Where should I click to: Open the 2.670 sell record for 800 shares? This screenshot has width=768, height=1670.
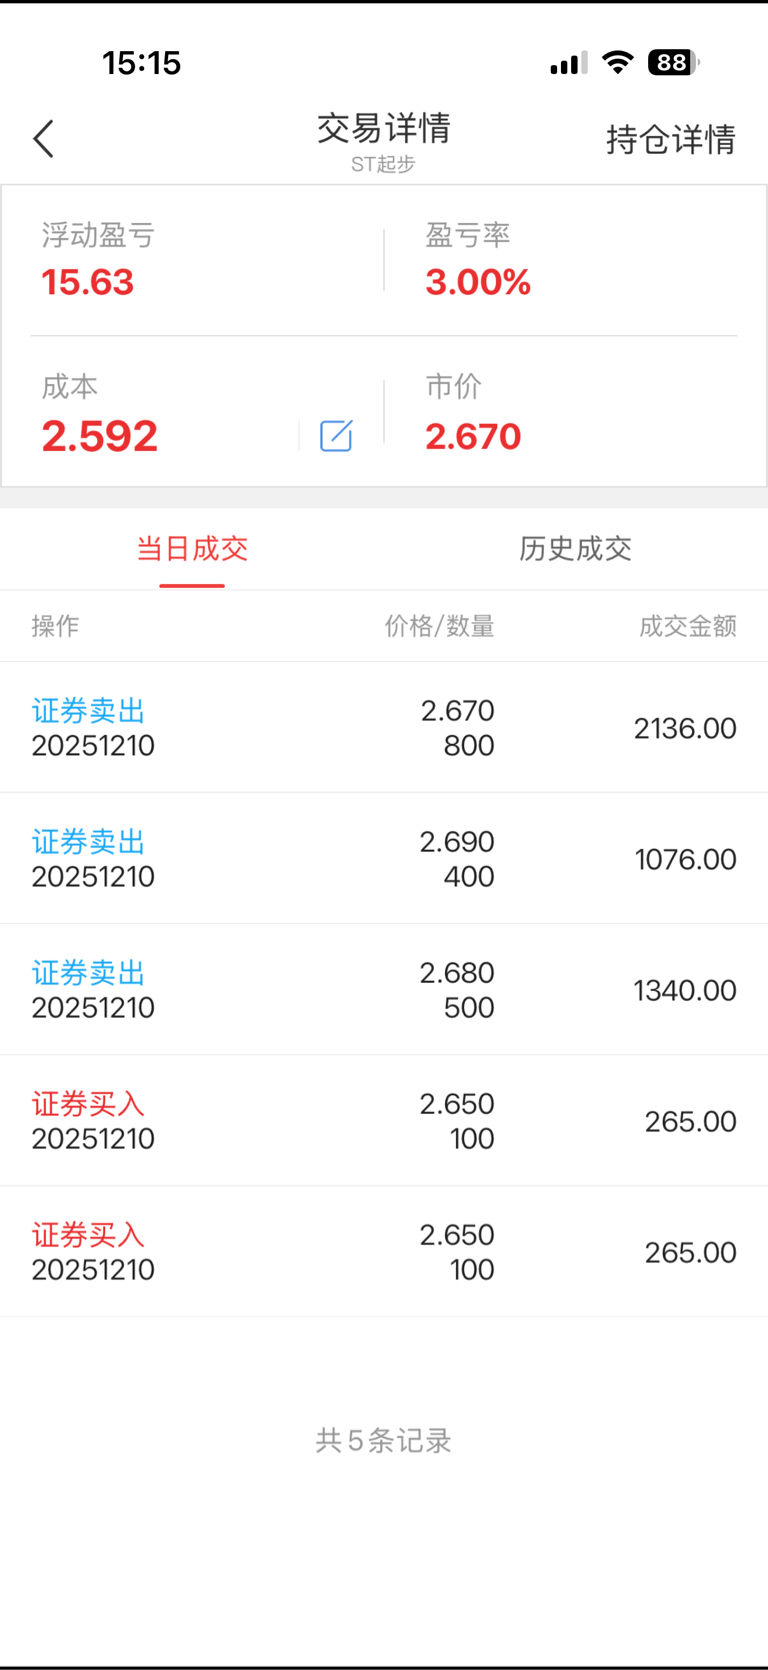[x=384, y=727]
